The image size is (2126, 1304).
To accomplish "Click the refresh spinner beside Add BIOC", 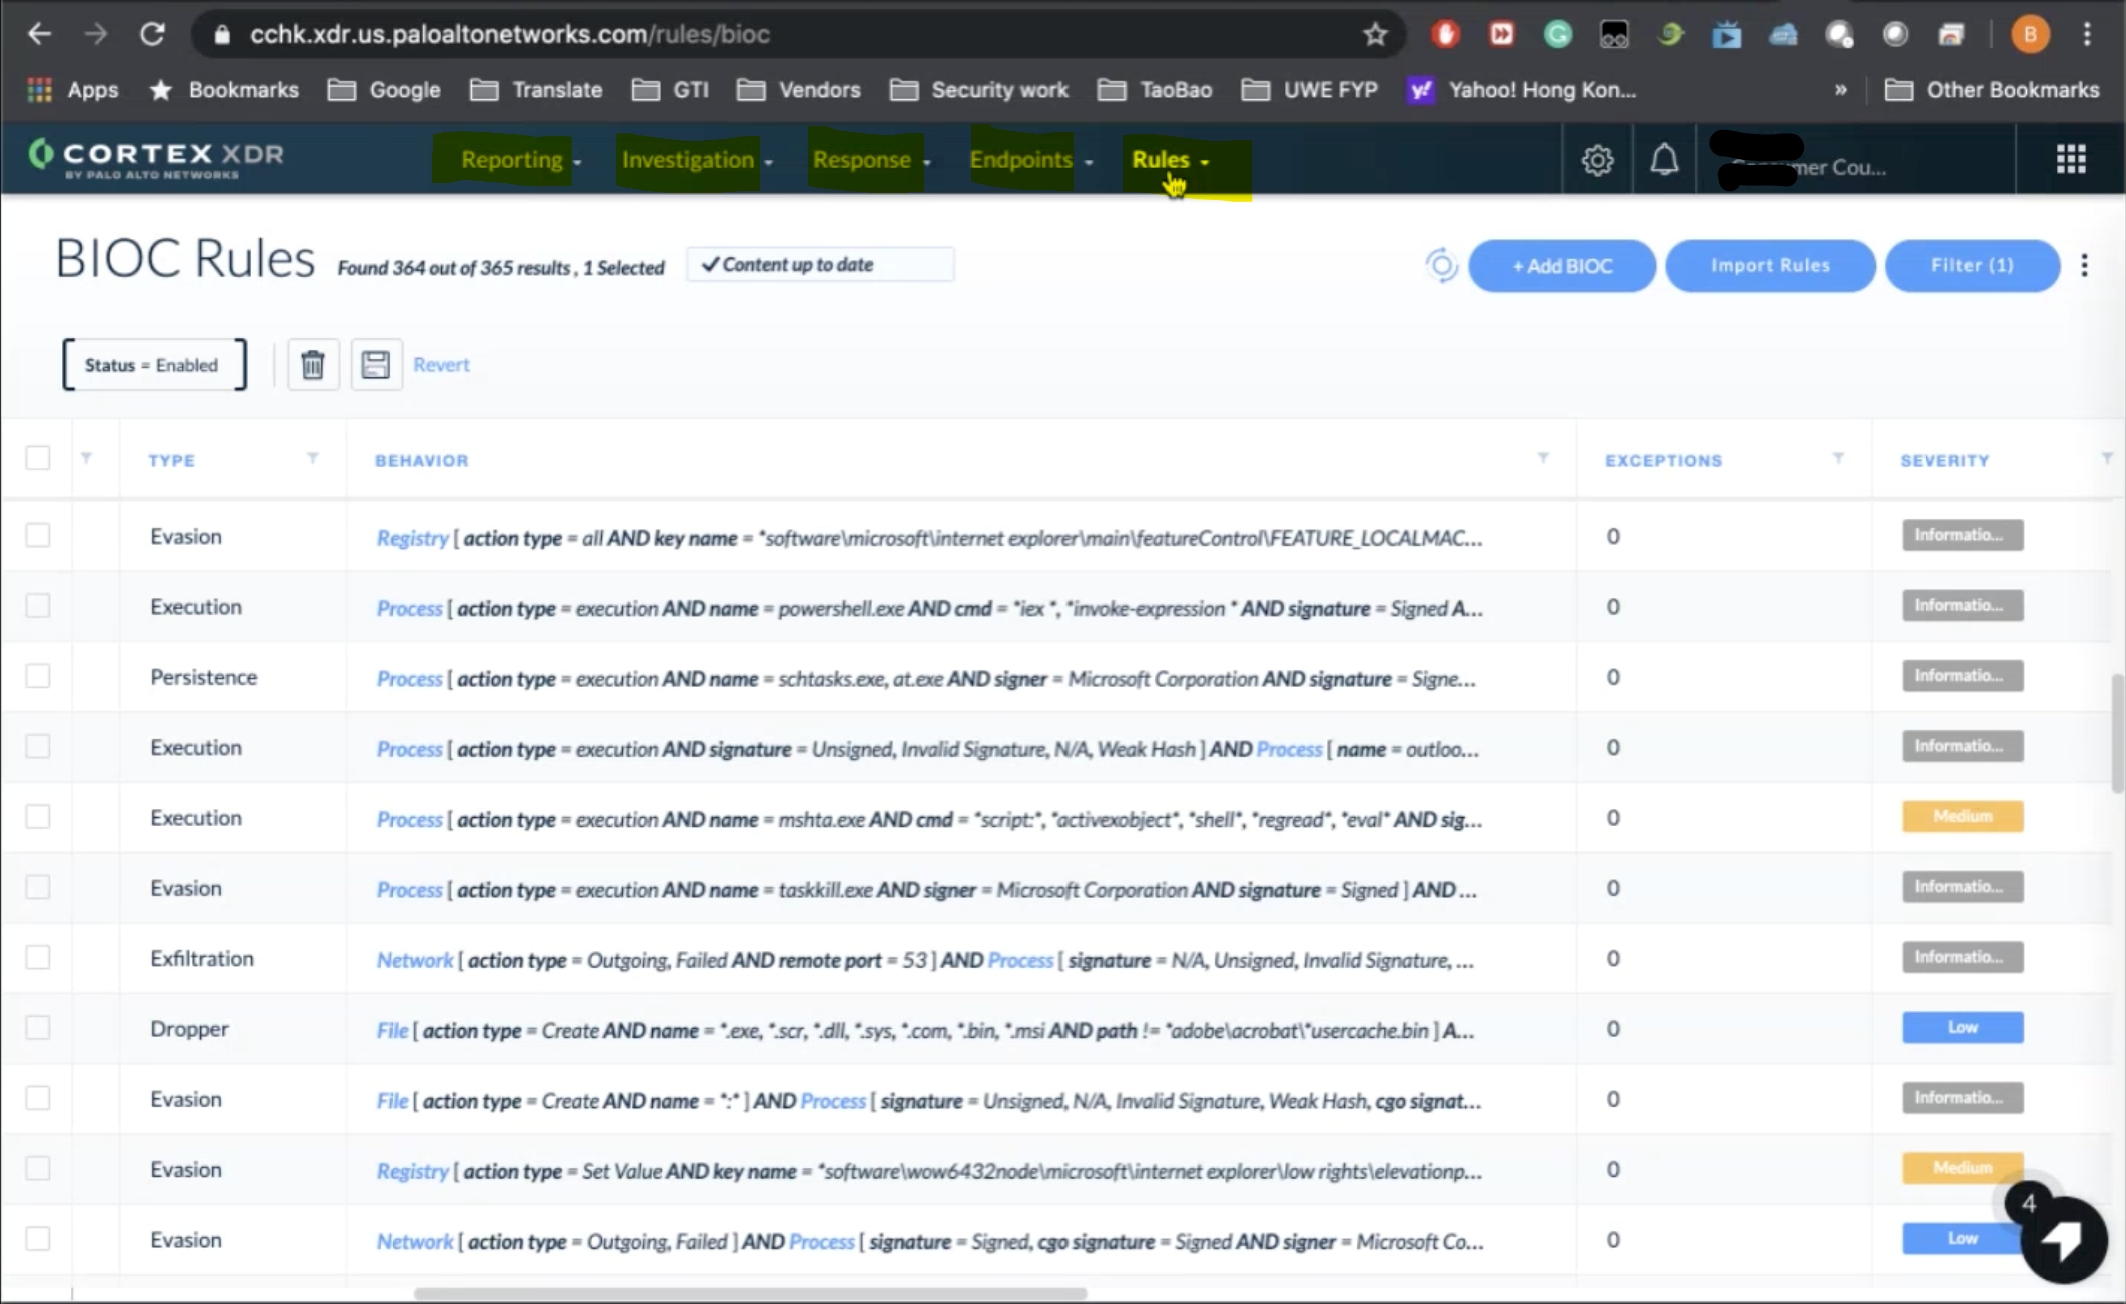I will click(1441, 266).
